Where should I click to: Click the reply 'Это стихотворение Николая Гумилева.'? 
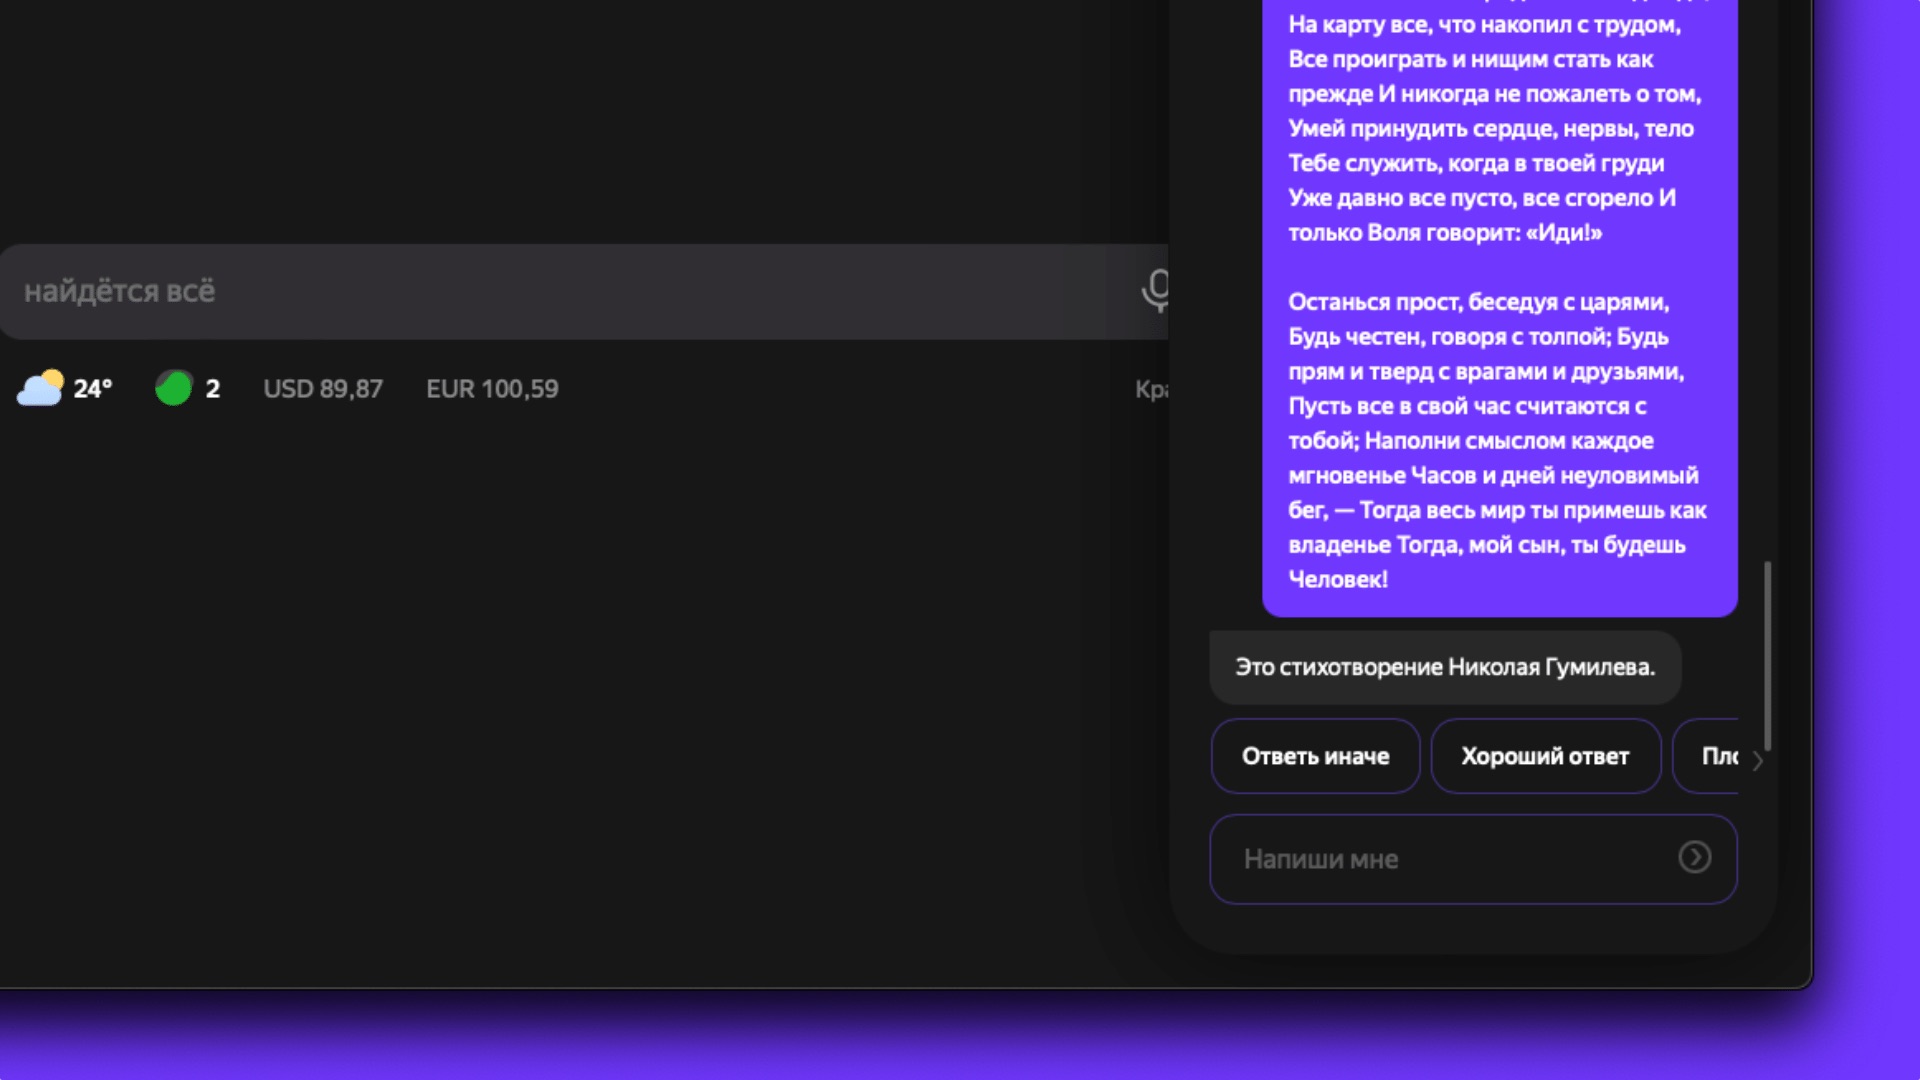[x=1445, y=667]
